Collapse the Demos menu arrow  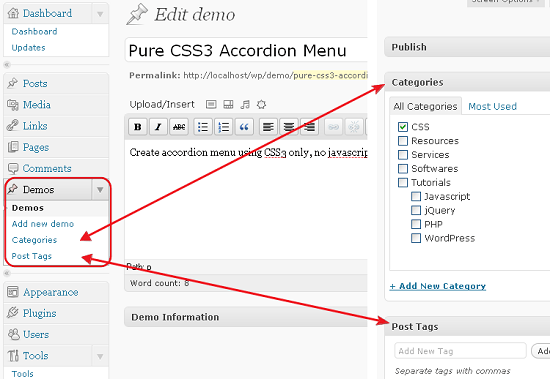[x=100, y=190]
